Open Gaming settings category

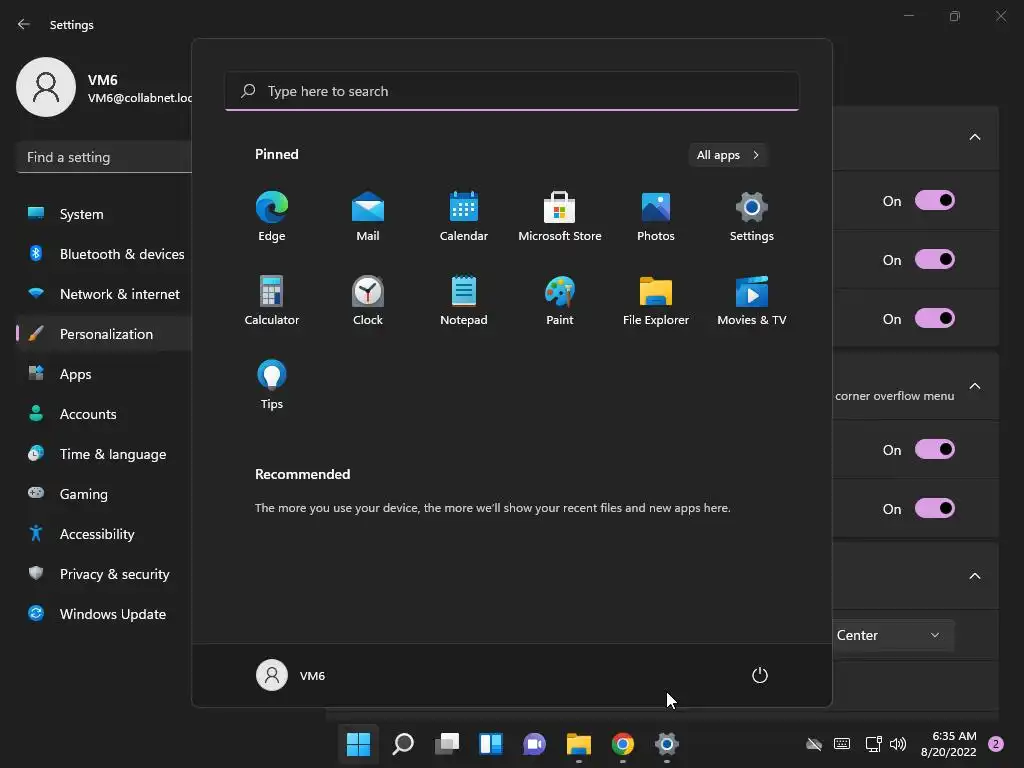pyautogui.click(x=104, y=494)
